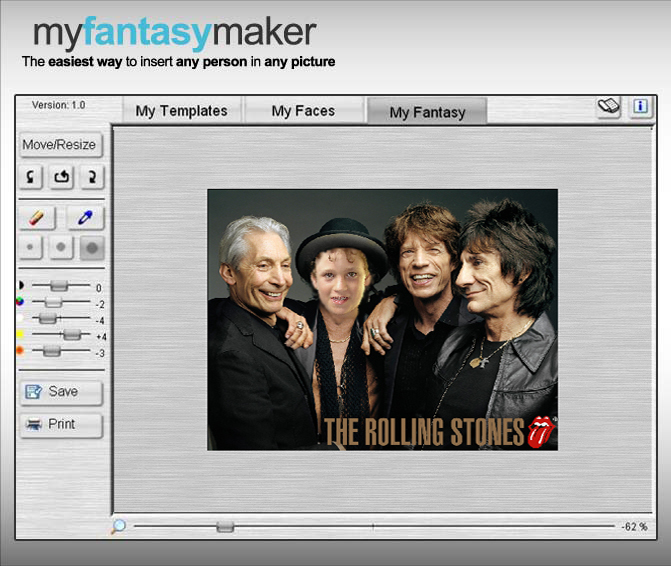The image size is (671, 566).
Task: Rotate the face clockwise
Action: (x=92, y=177)
